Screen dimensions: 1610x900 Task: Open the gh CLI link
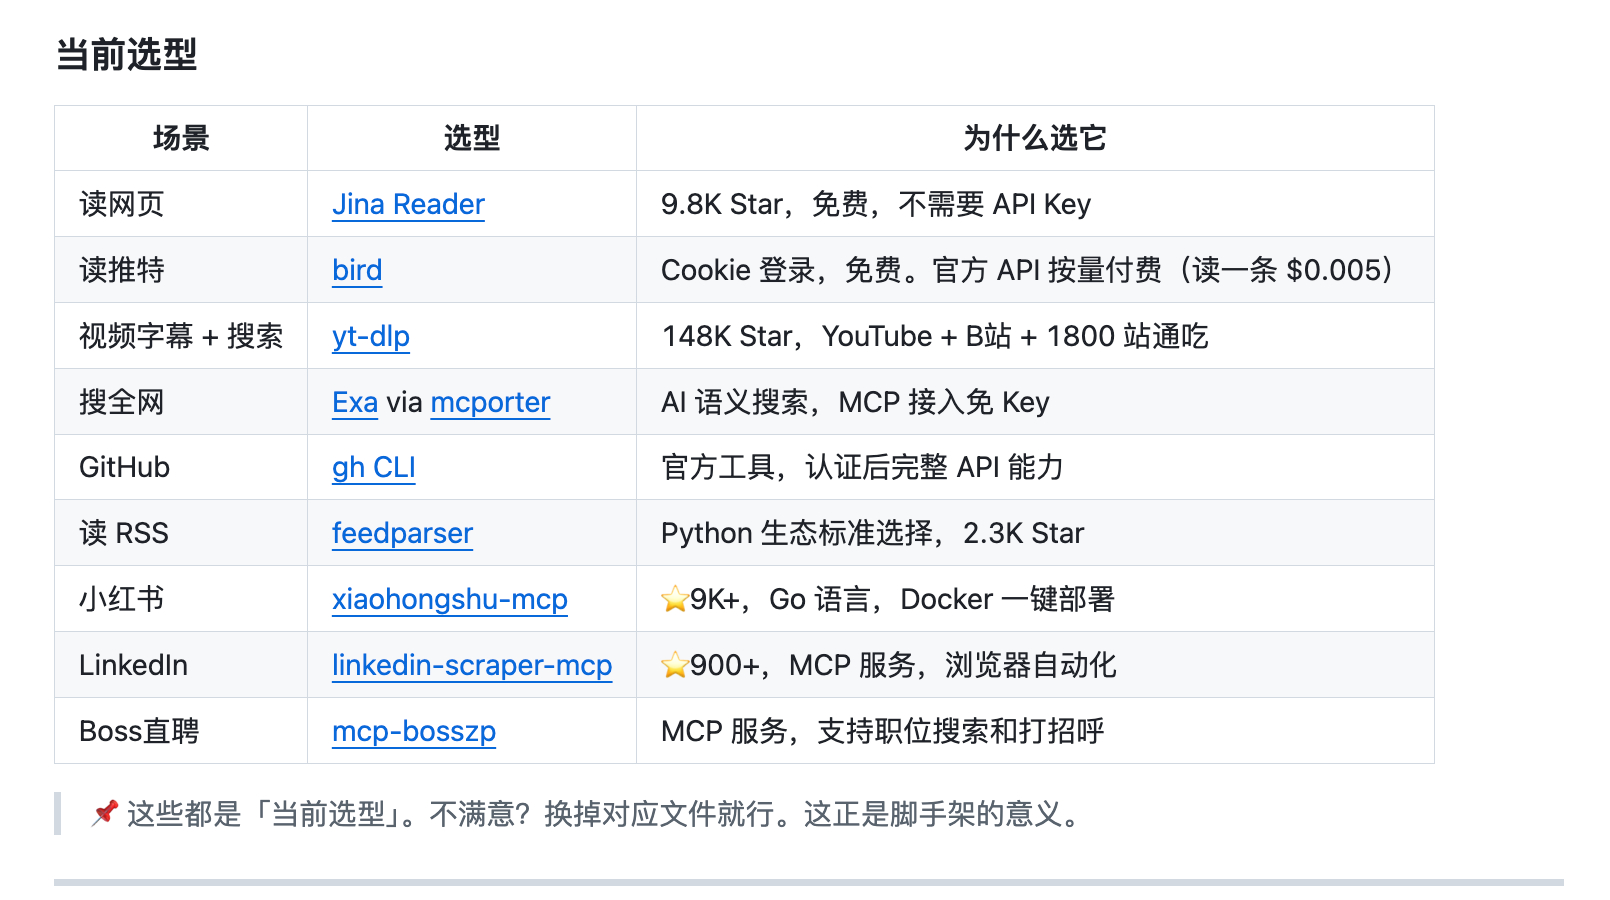[374, 467]
